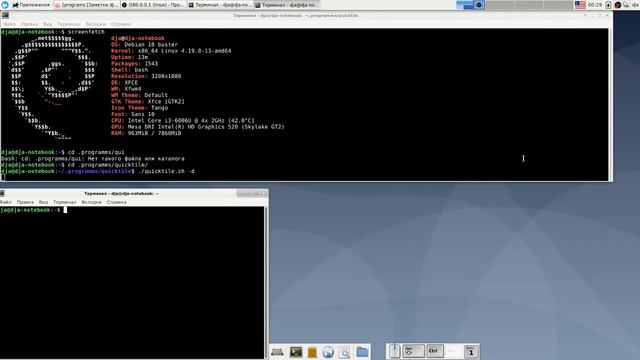
Task: Open Вкладки menu in quicktile terminal window
Action: click(x=96, y=24)
